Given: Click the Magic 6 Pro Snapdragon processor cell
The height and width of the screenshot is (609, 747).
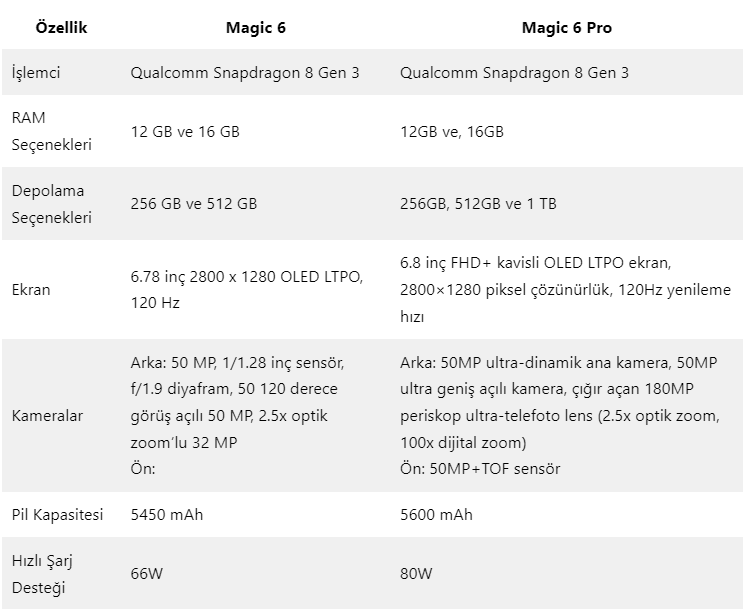Looking at the screenshot, I should [x=514, y=73].
